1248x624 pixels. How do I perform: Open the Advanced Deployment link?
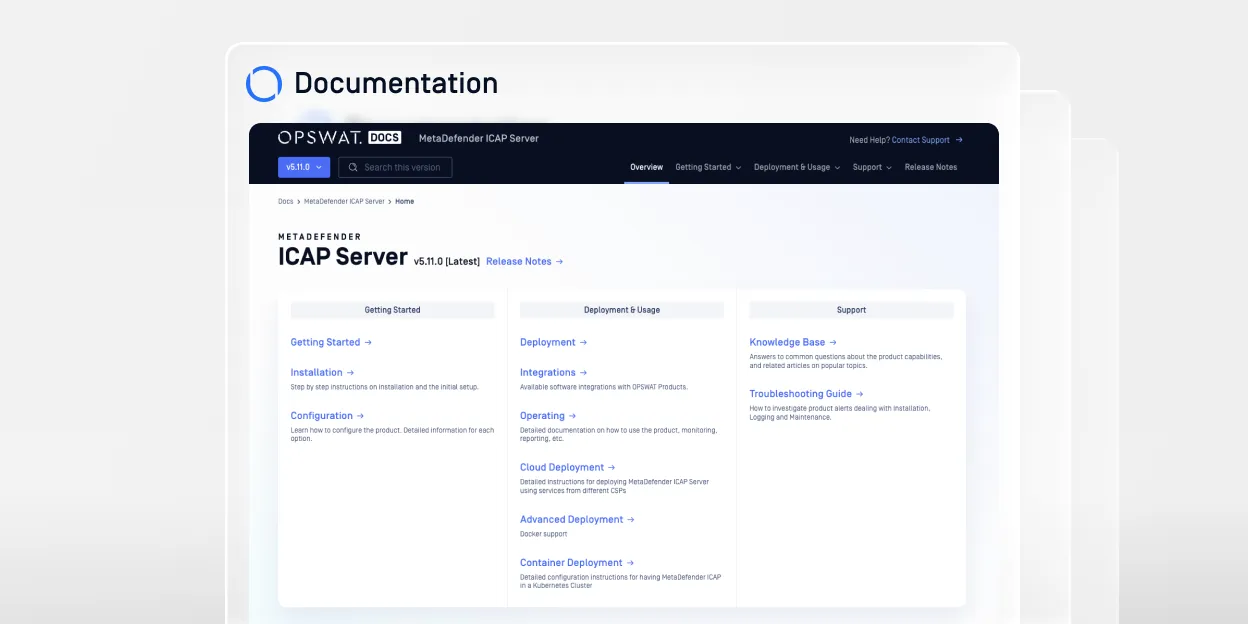click(577, 519)
